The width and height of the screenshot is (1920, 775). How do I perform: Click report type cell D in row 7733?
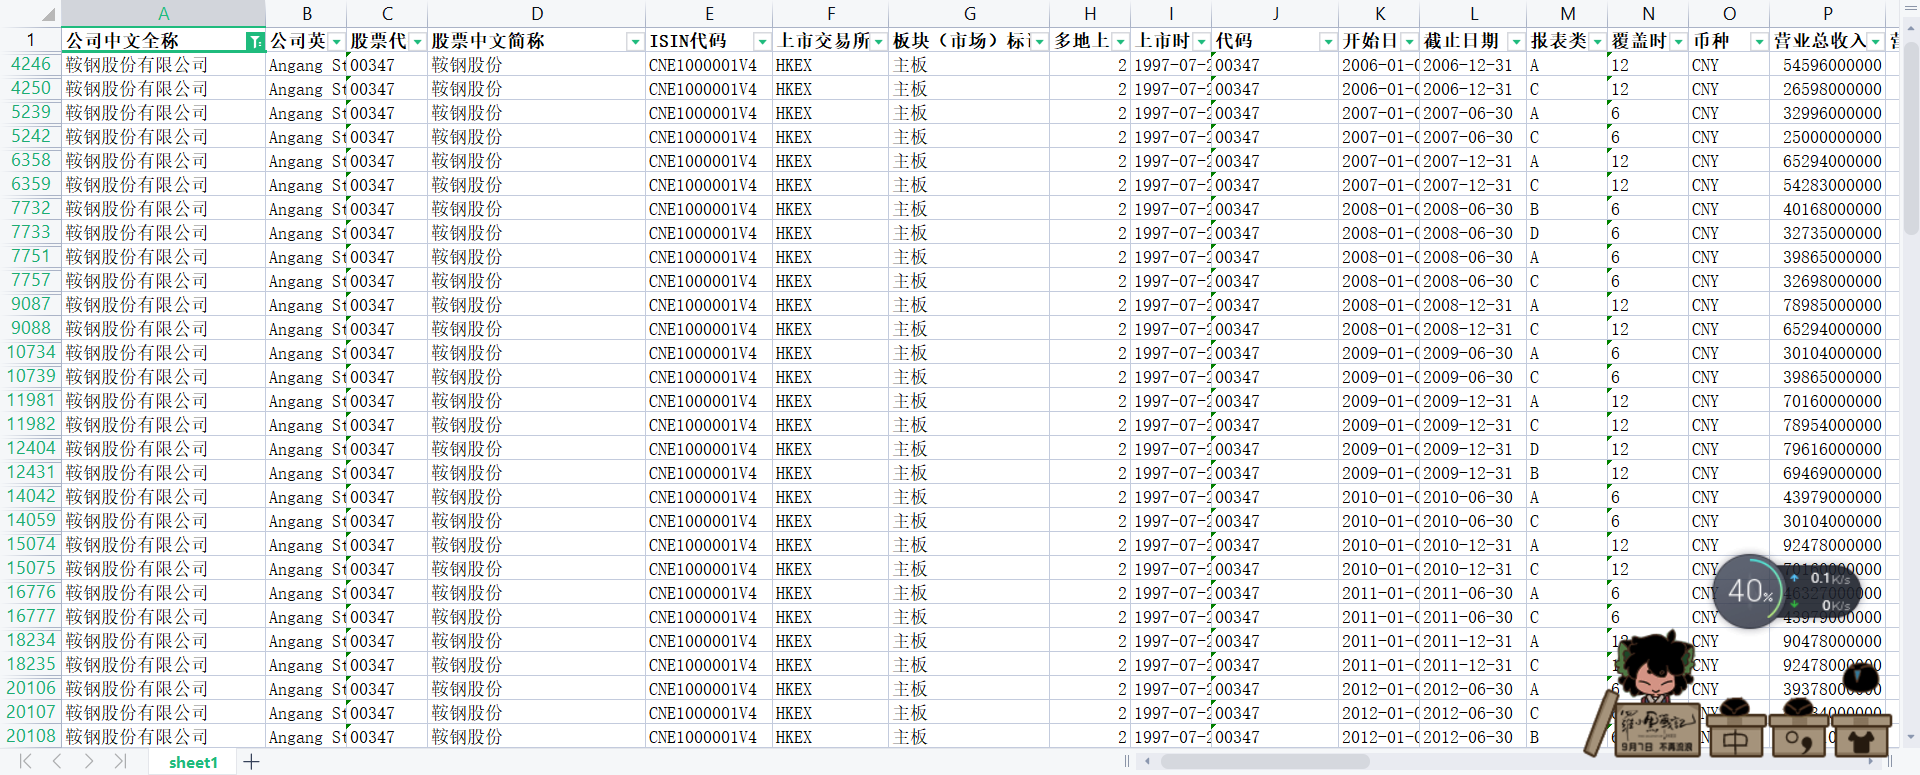pos(1568,233)
